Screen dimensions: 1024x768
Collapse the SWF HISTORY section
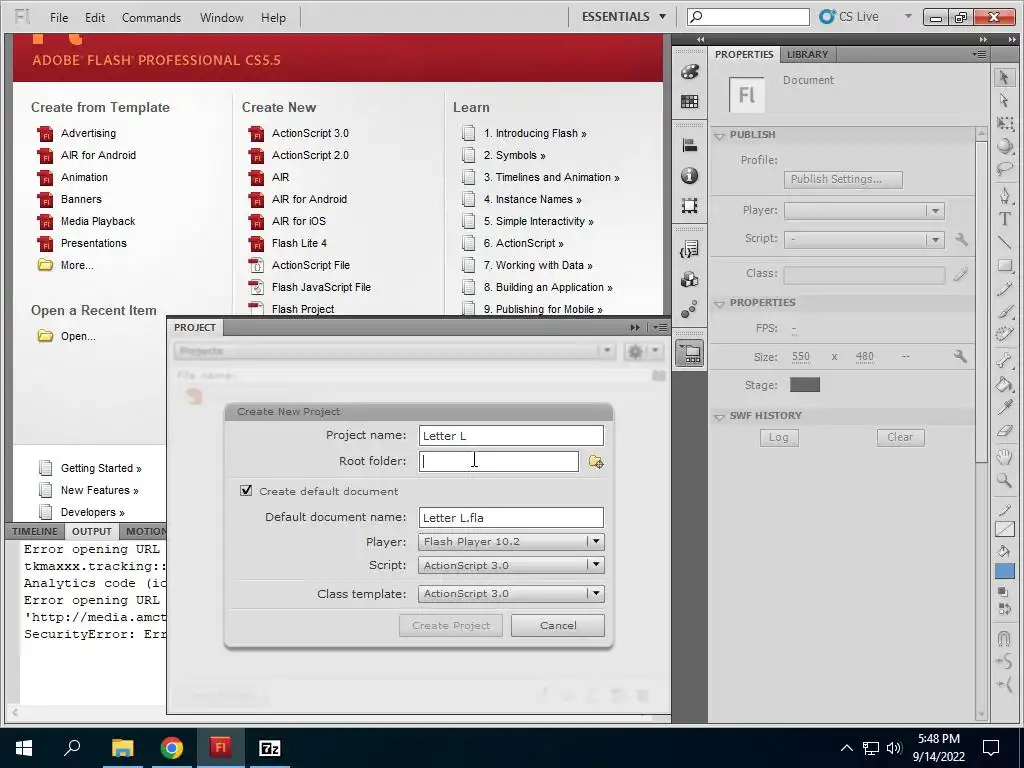720,416
